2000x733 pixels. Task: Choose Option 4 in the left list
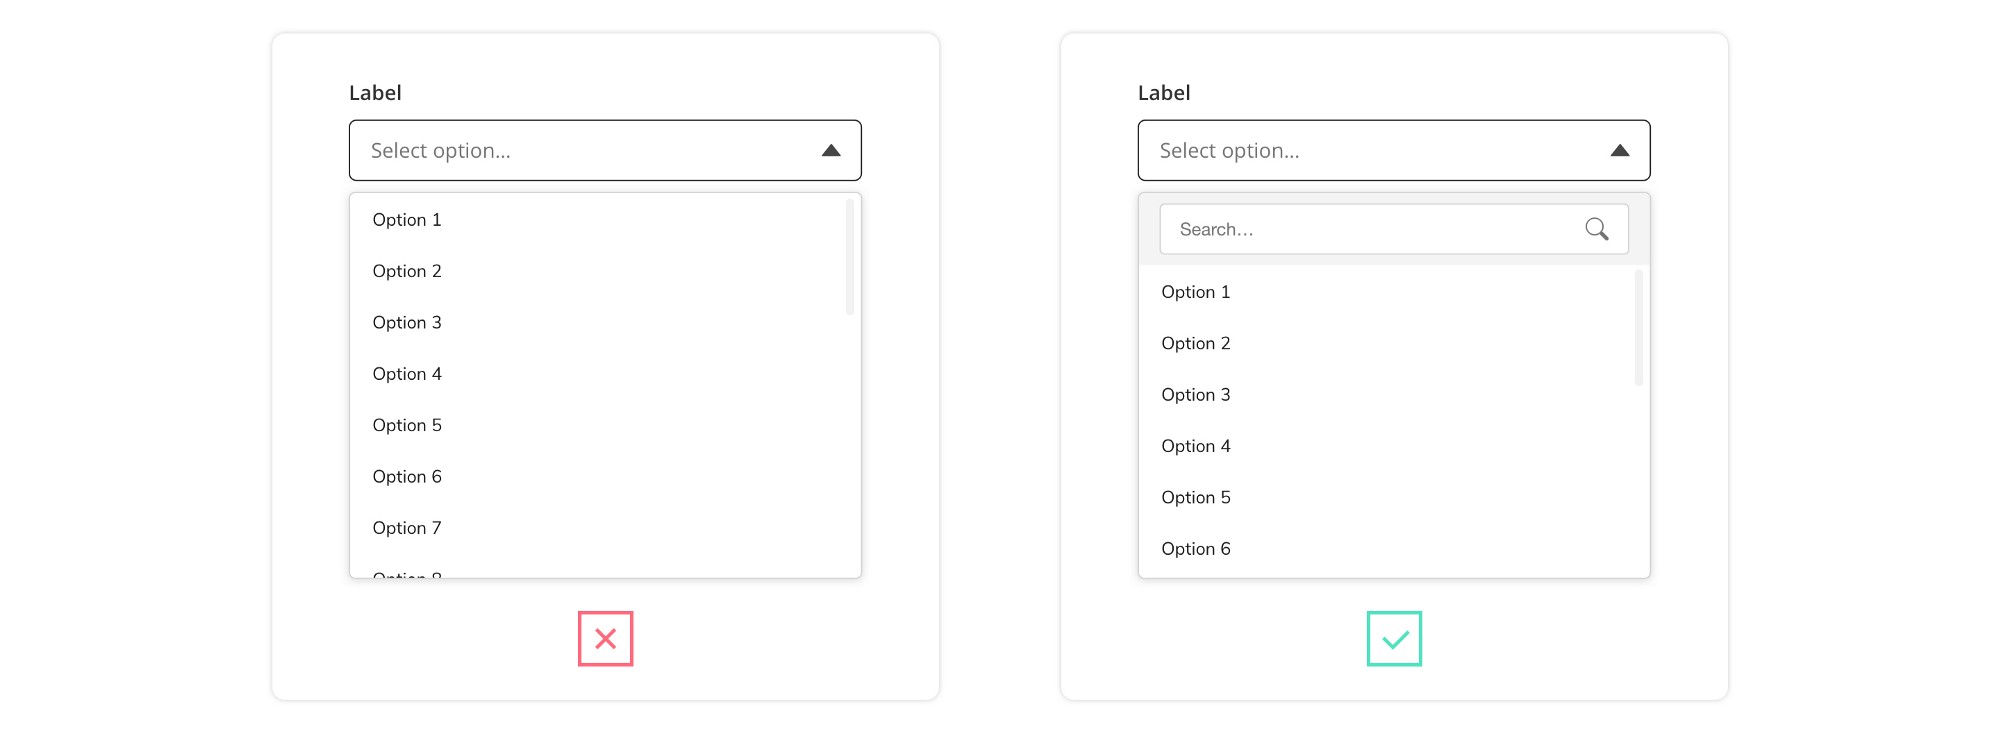click(x=598, y=374)
